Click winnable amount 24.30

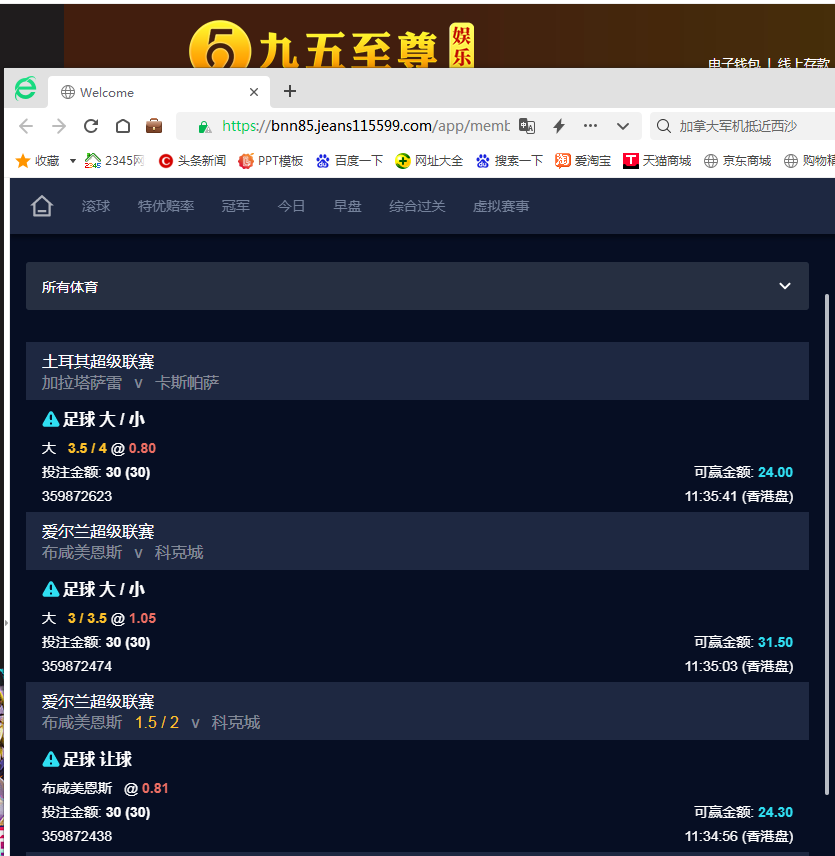[776, 812]
